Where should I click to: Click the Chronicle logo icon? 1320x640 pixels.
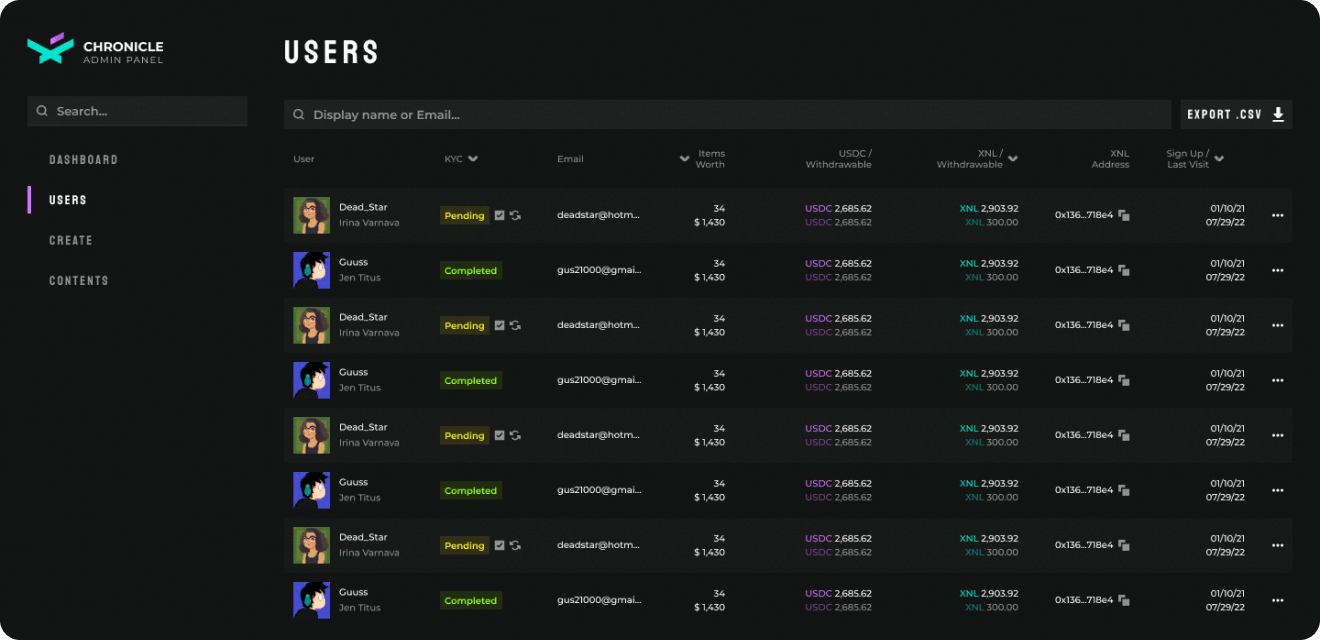51,48
